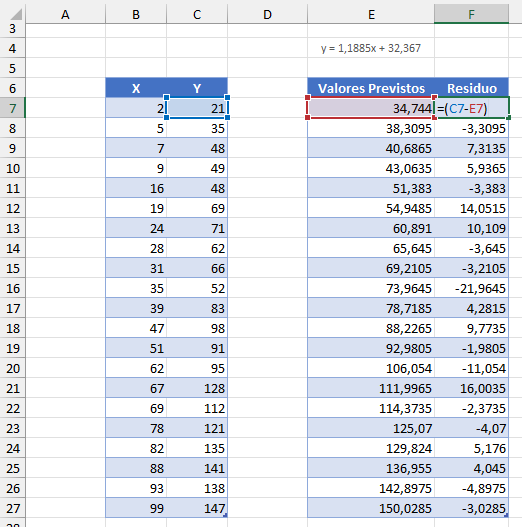Click the trendline equation y = 1,1885x + 32,367

371,48
